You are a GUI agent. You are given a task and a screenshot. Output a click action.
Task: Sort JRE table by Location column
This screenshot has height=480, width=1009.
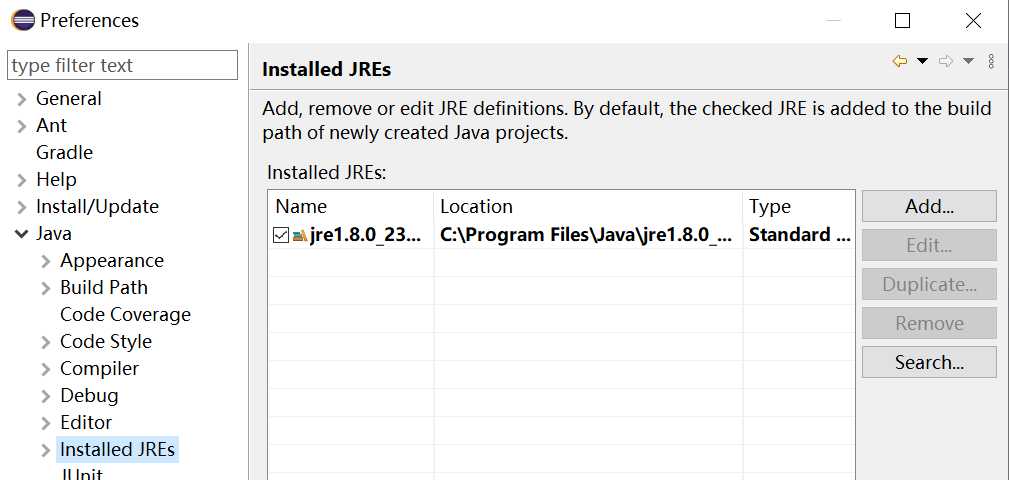[588, 206]
